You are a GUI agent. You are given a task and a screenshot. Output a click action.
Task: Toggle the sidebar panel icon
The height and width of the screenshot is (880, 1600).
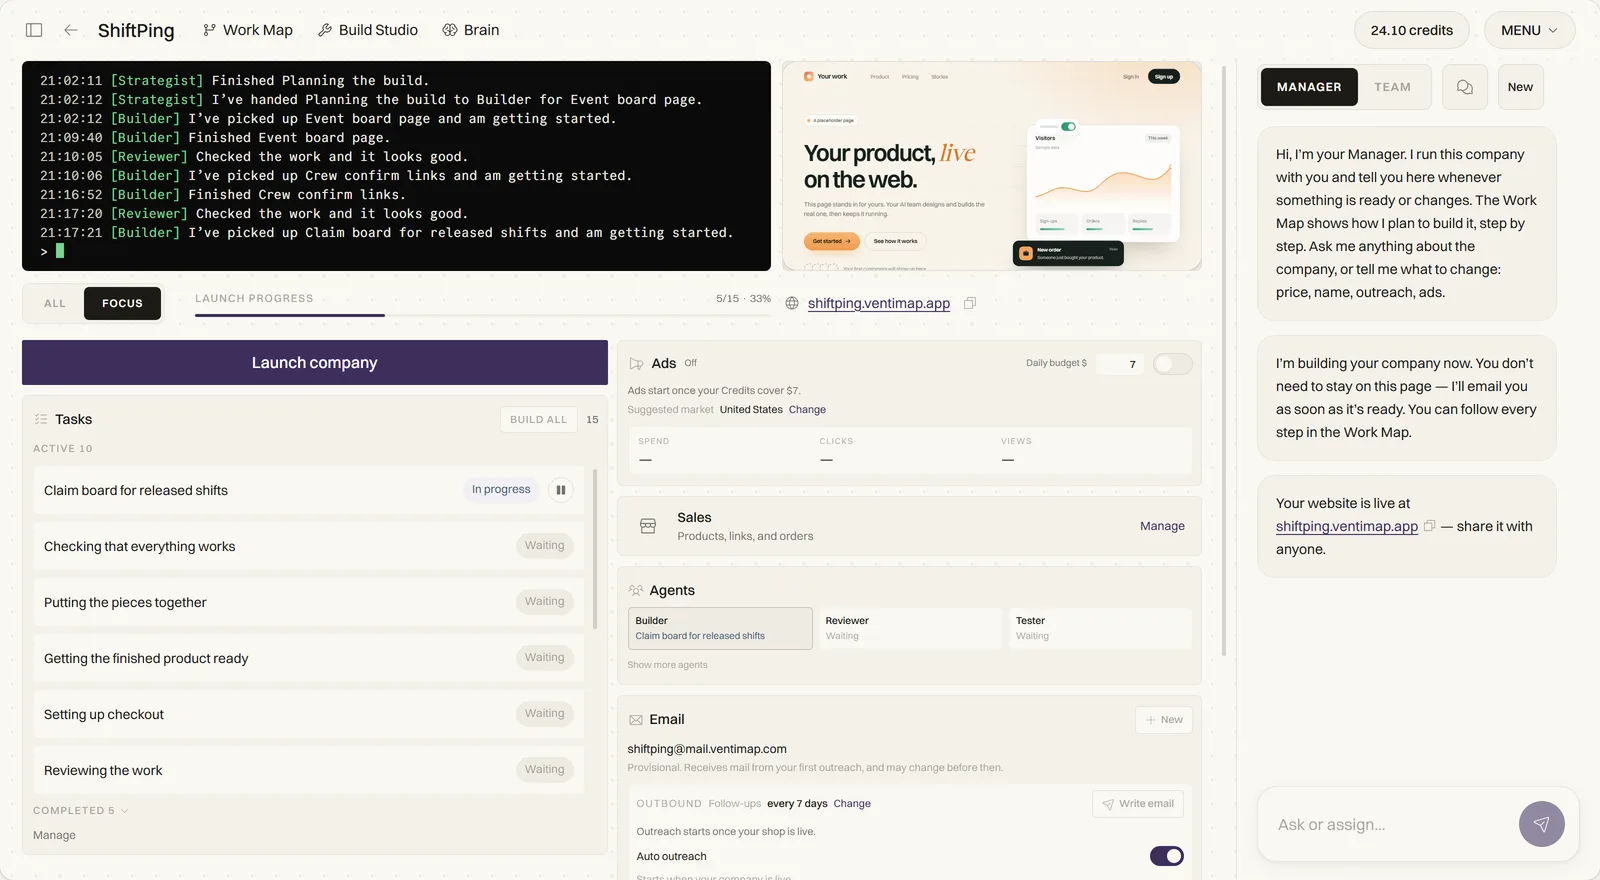(x=34, y=30)
